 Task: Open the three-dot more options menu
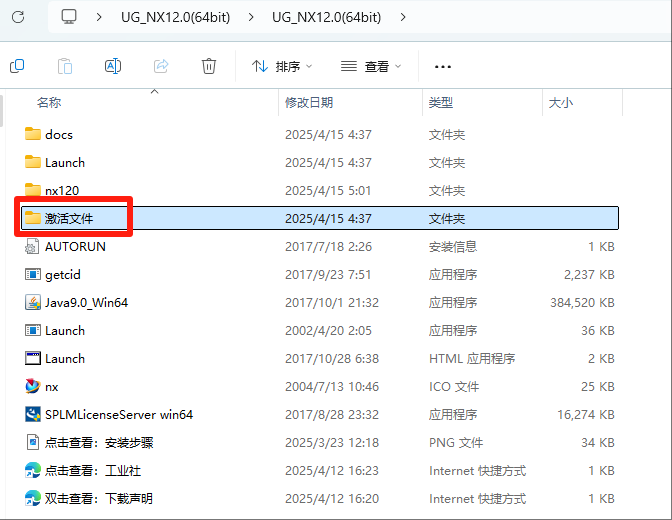point(443,66)
